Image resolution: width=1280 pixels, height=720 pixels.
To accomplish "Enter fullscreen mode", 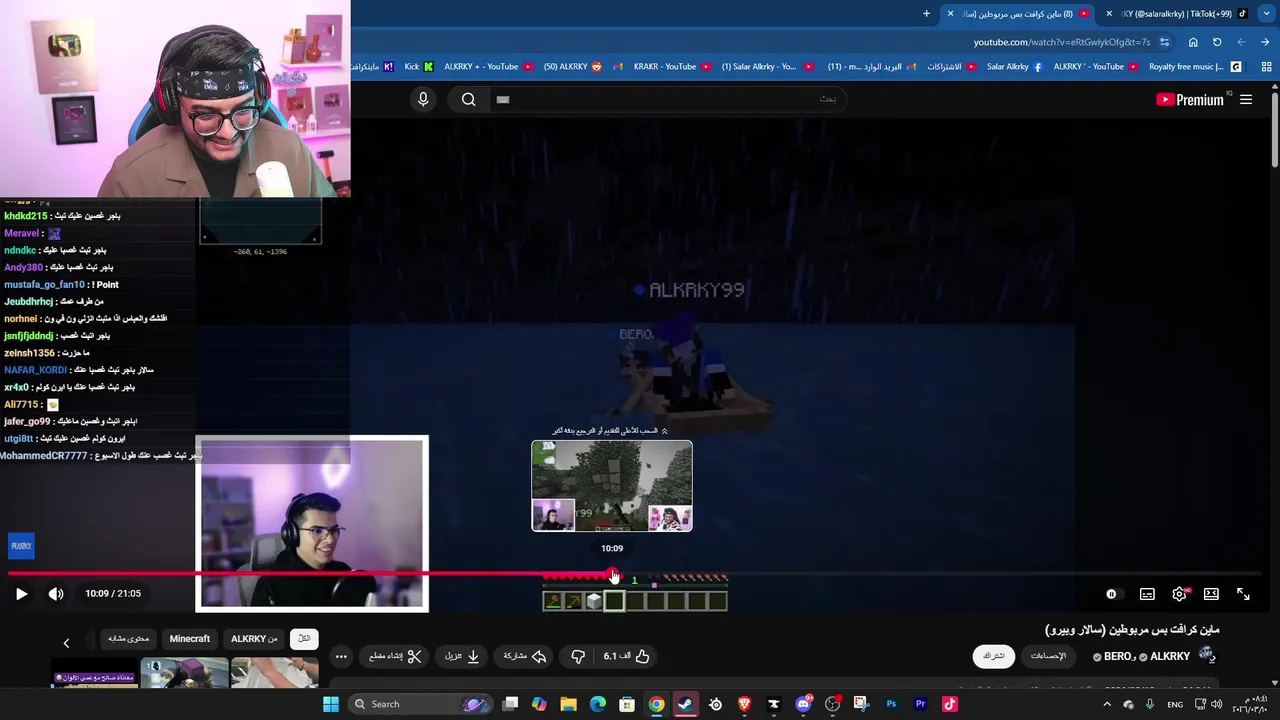I will (x=1243, y=594).
